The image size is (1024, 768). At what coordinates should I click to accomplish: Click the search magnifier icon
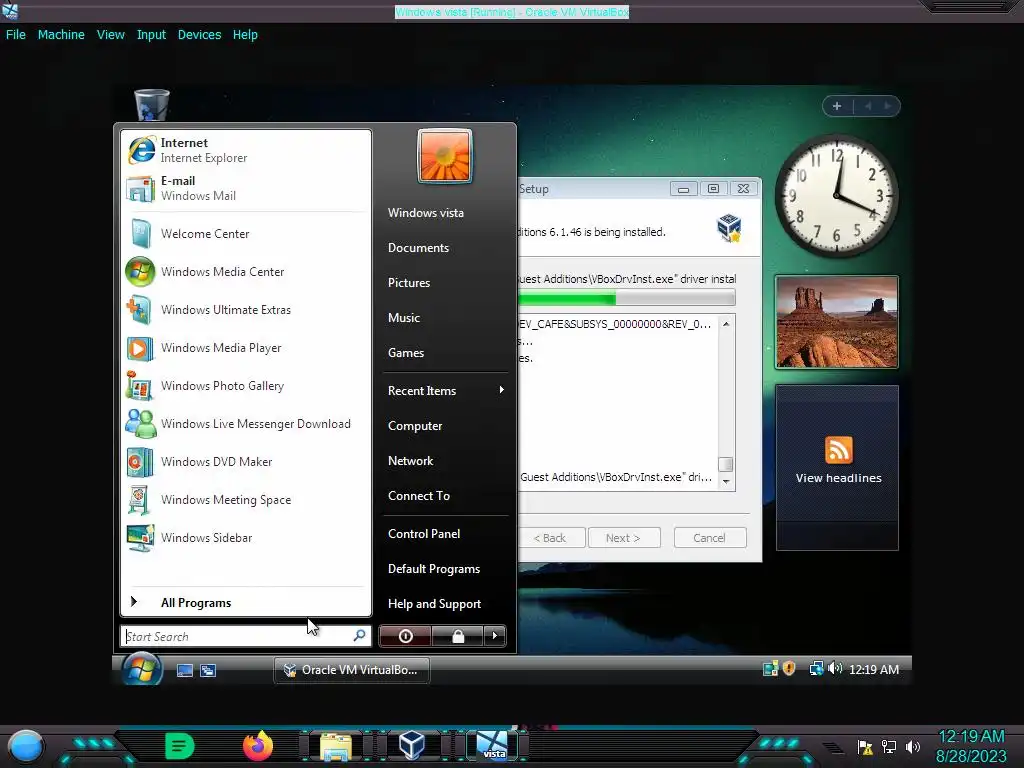click(x=359, y=635)
